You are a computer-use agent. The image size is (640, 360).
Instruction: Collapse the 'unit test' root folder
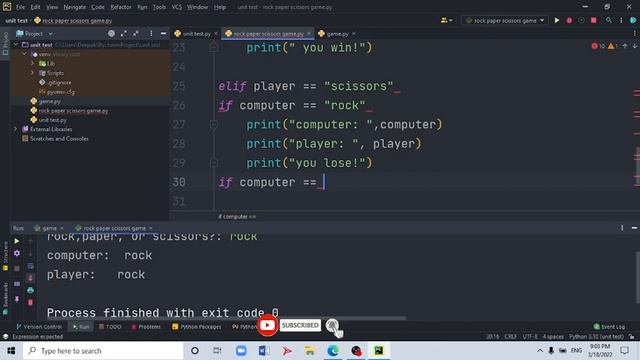16,44
